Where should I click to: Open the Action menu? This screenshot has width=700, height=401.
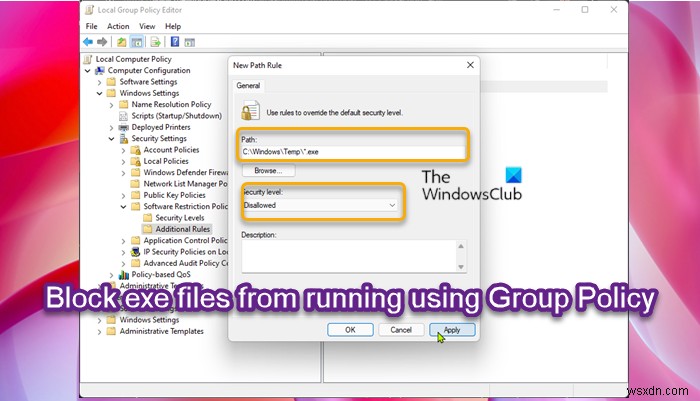tap(118, 26)
